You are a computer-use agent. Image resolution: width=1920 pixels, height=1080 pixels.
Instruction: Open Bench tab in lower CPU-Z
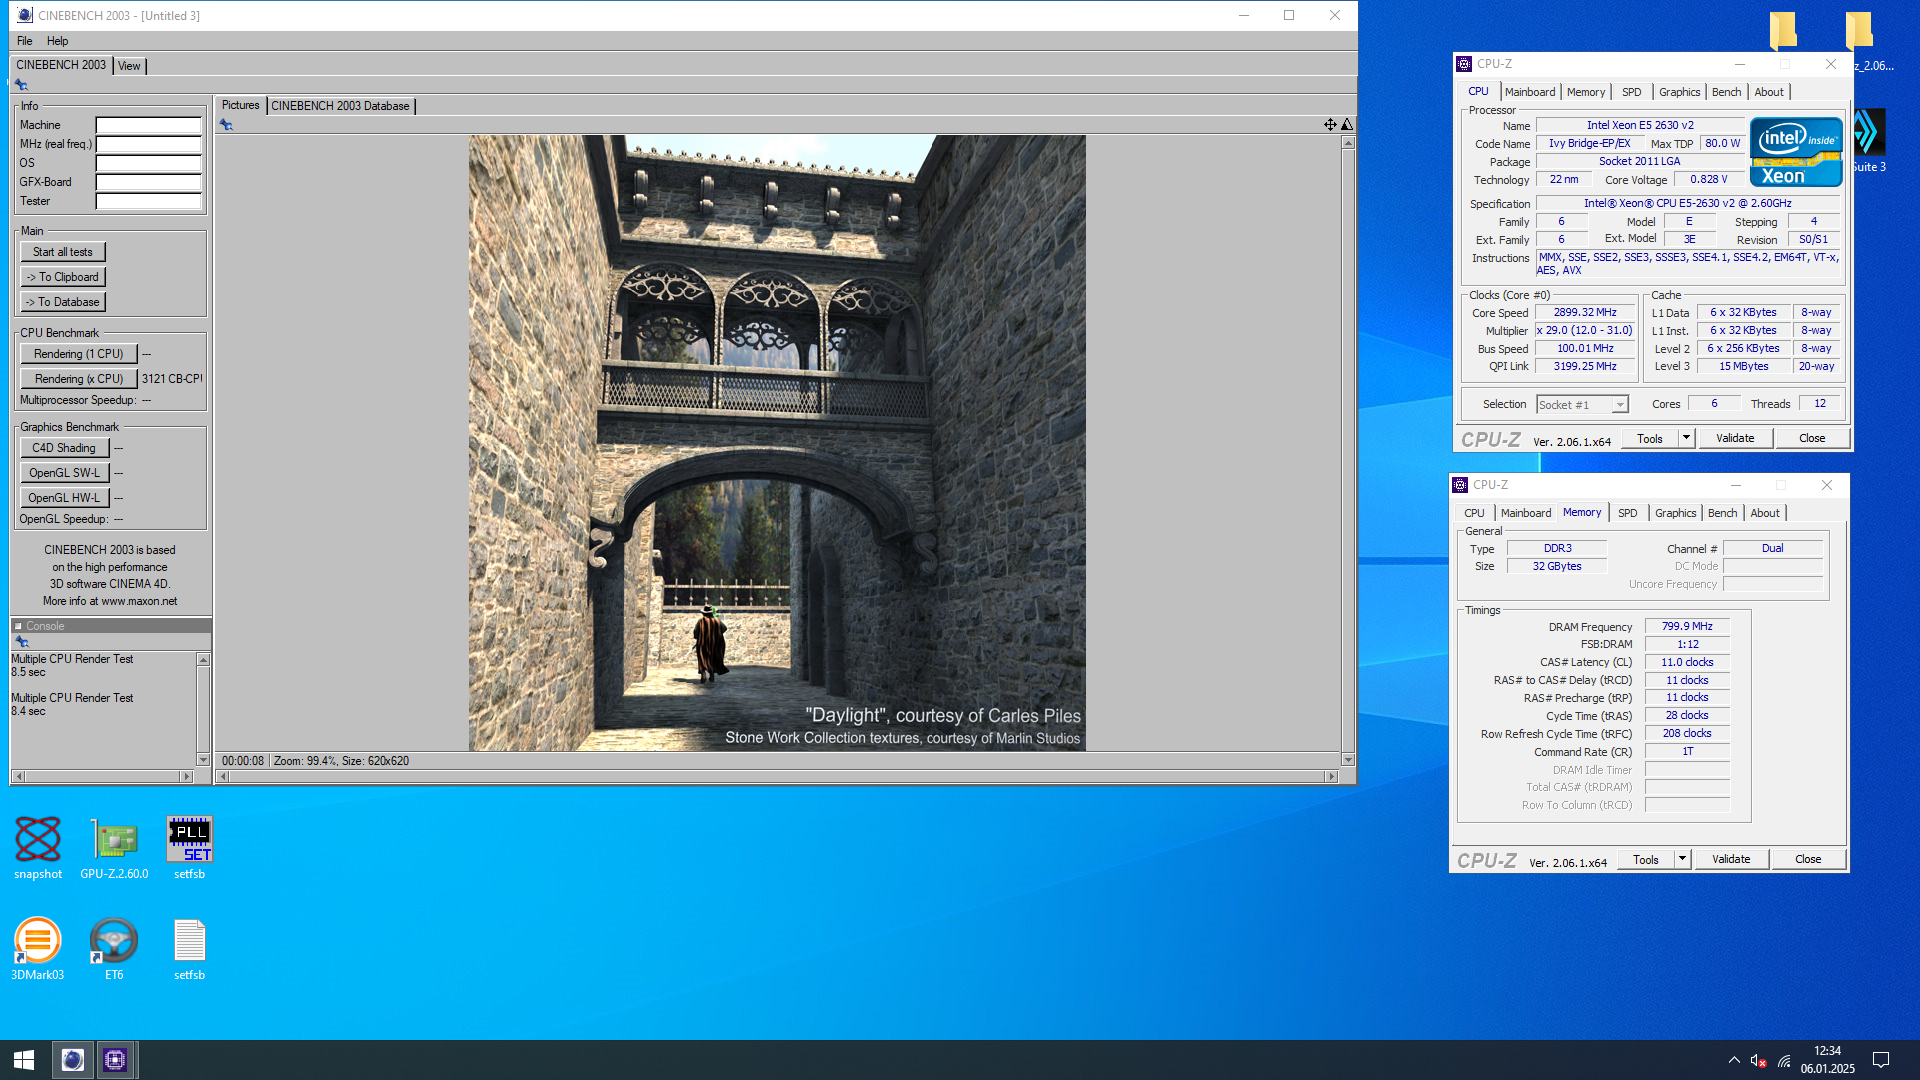1722,513
